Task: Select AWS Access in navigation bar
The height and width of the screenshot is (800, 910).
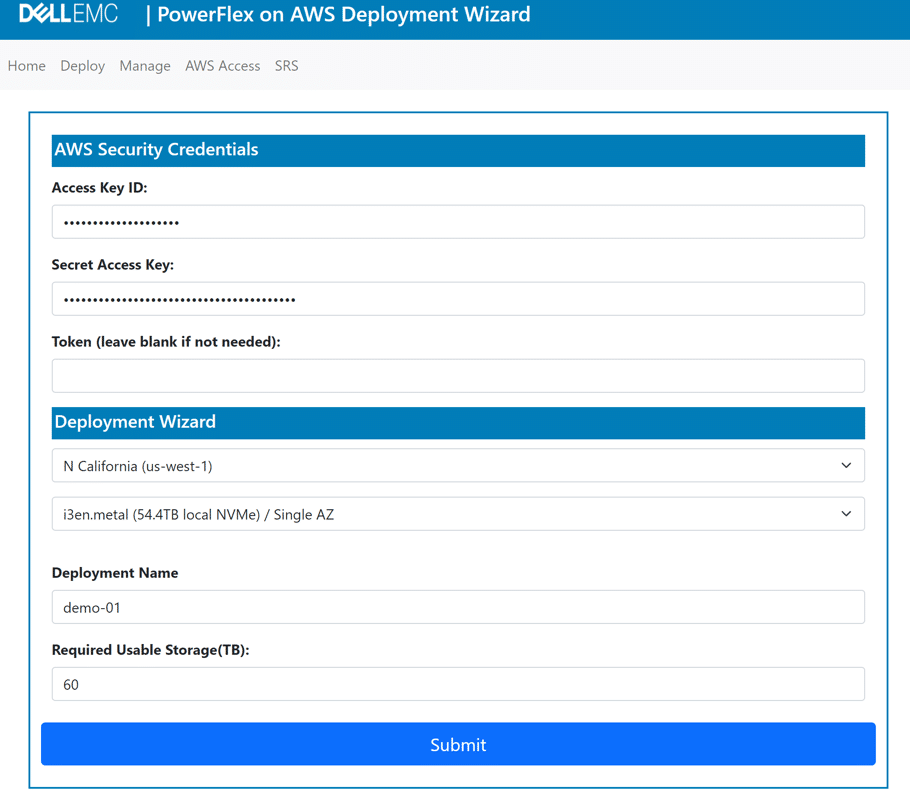Action: point(223,66)
